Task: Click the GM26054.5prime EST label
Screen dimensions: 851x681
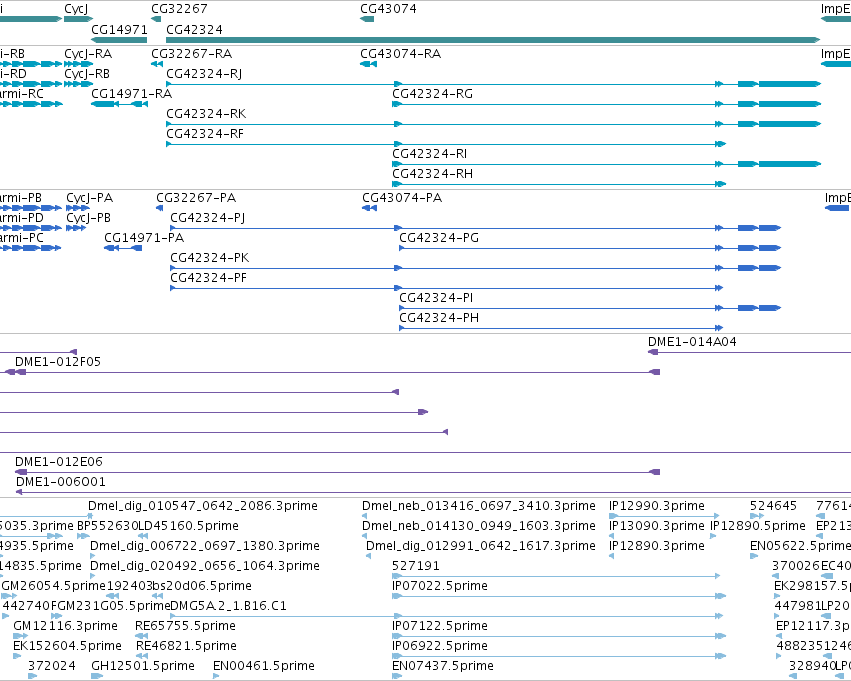Action: pos(54,587)
